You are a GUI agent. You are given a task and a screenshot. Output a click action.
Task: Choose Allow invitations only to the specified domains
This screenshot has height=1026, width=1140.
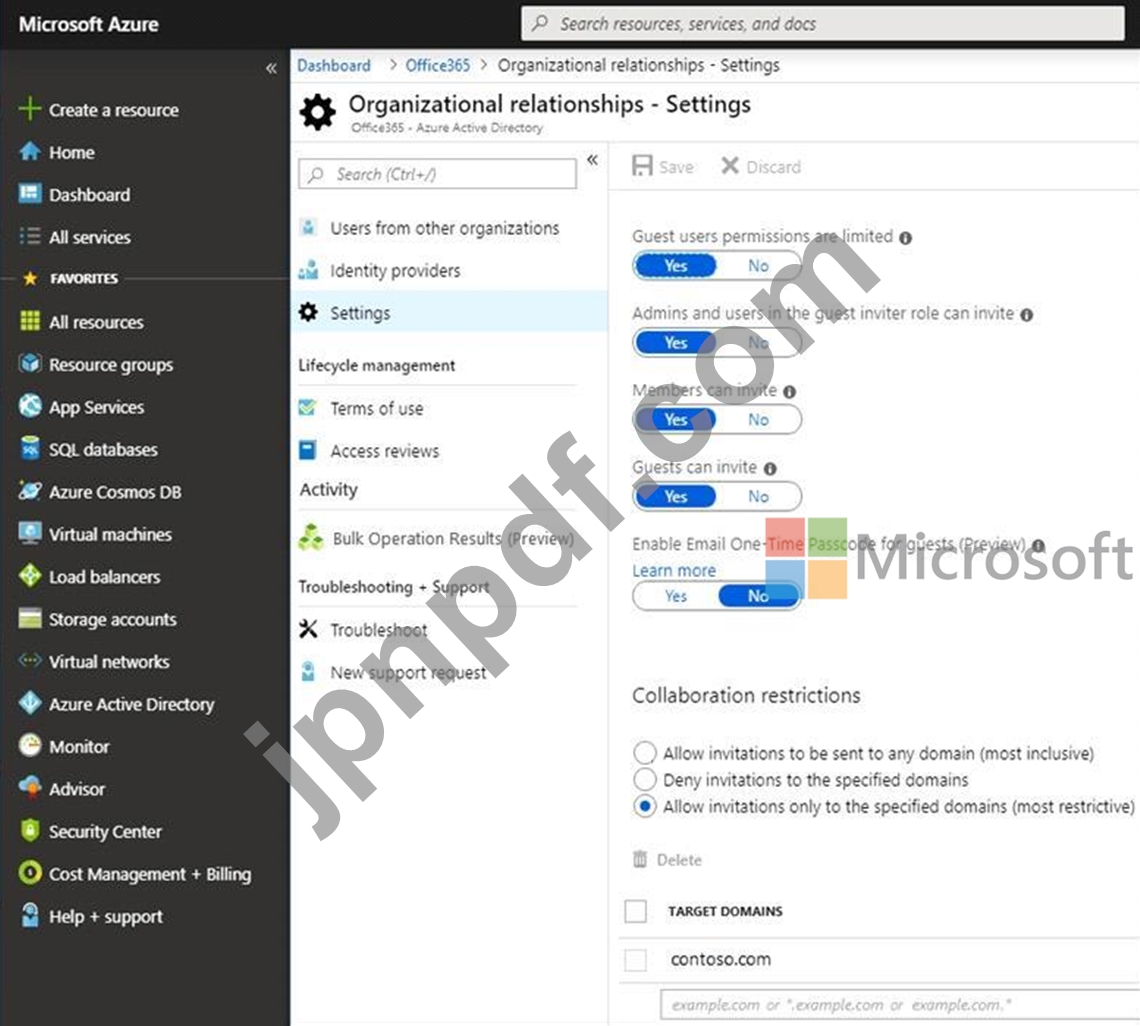pyautogui.click(x=644, y=806)
